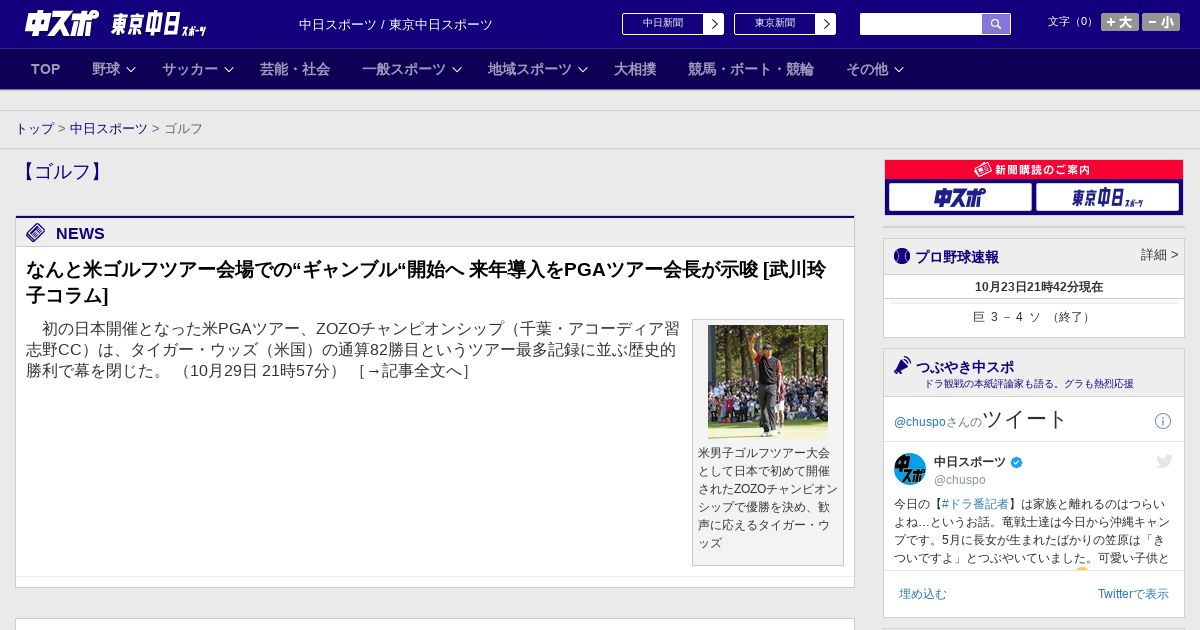The image size is (1200, 630).
Task: Click the つぶやき中スポ heading
Action: [x=965, y=367]
